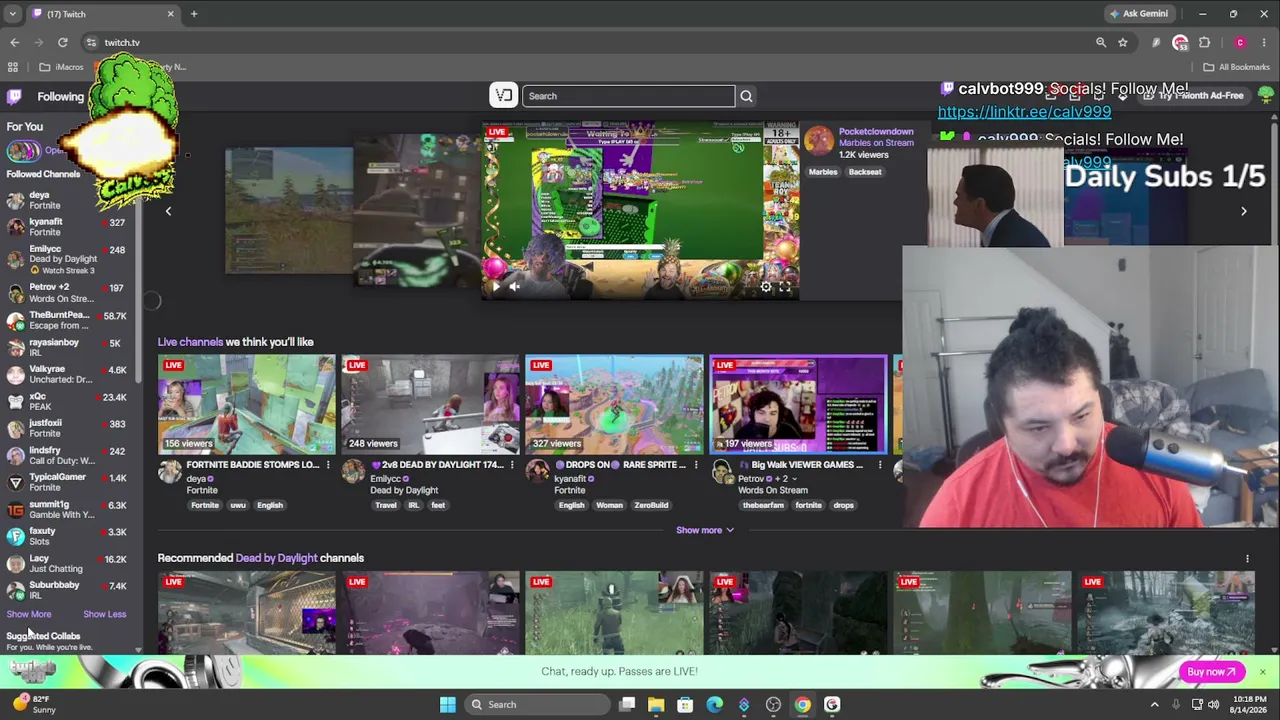Open Recommended Dead by Daylight section options

pos(1247,558)
